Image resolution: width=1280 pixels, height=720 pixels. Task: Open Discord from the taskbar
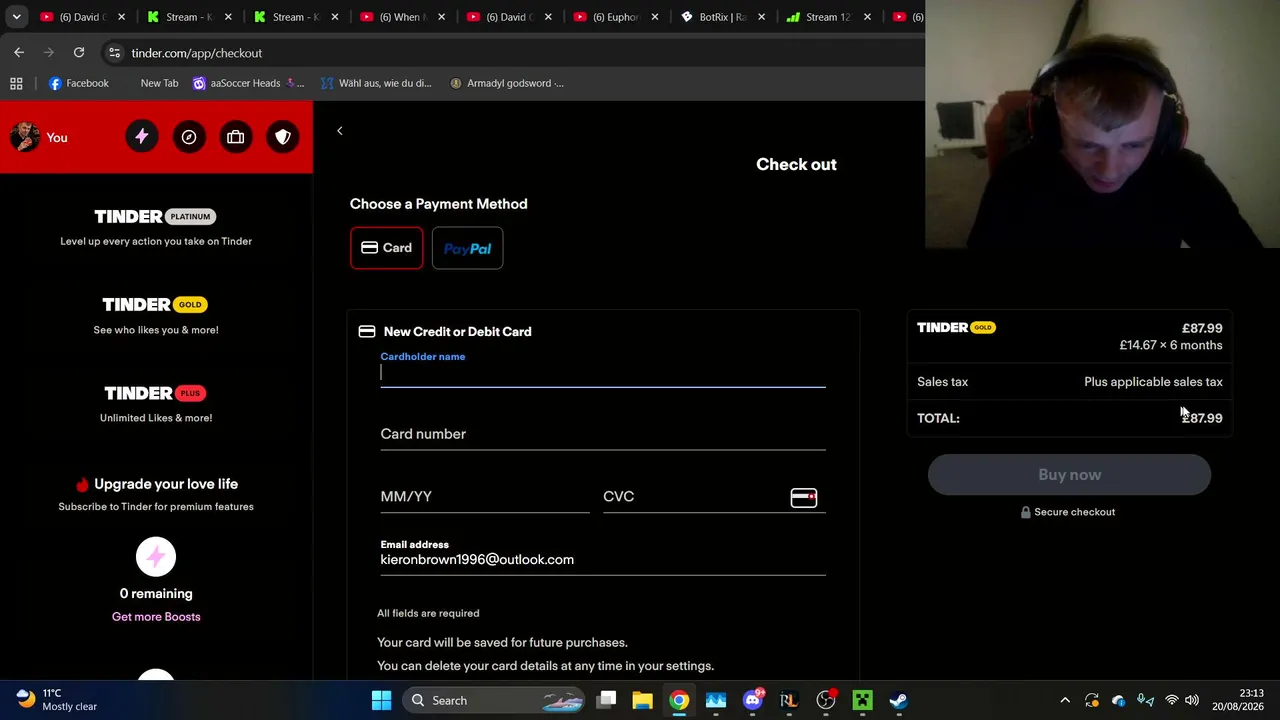click(753, 700)
